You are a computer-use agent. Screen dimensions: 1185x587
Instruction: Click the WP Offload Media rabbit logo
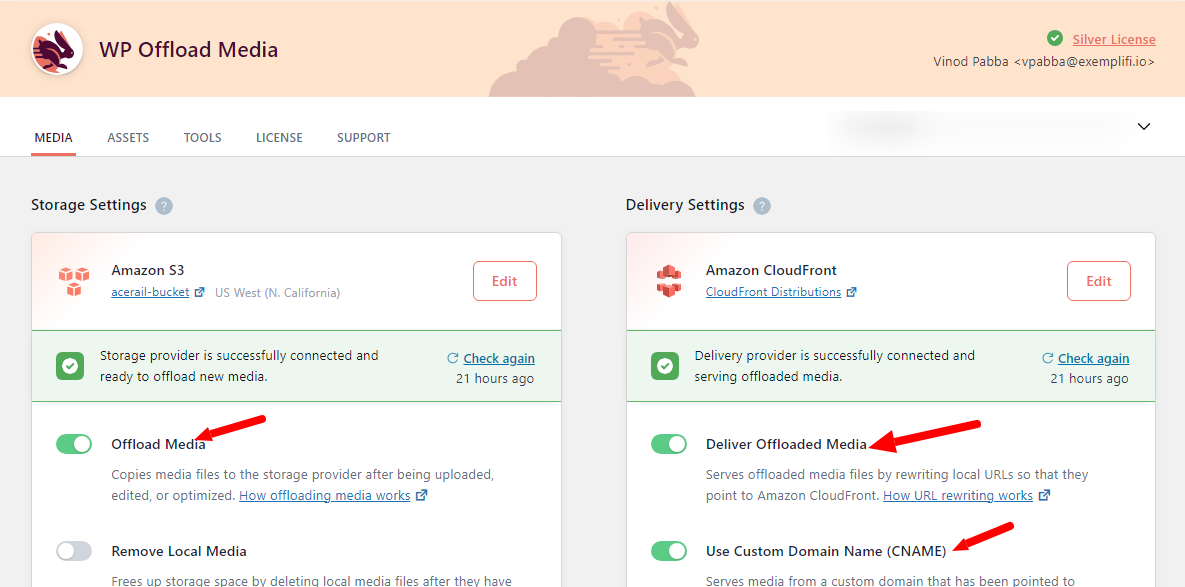[x=57, y=48]
